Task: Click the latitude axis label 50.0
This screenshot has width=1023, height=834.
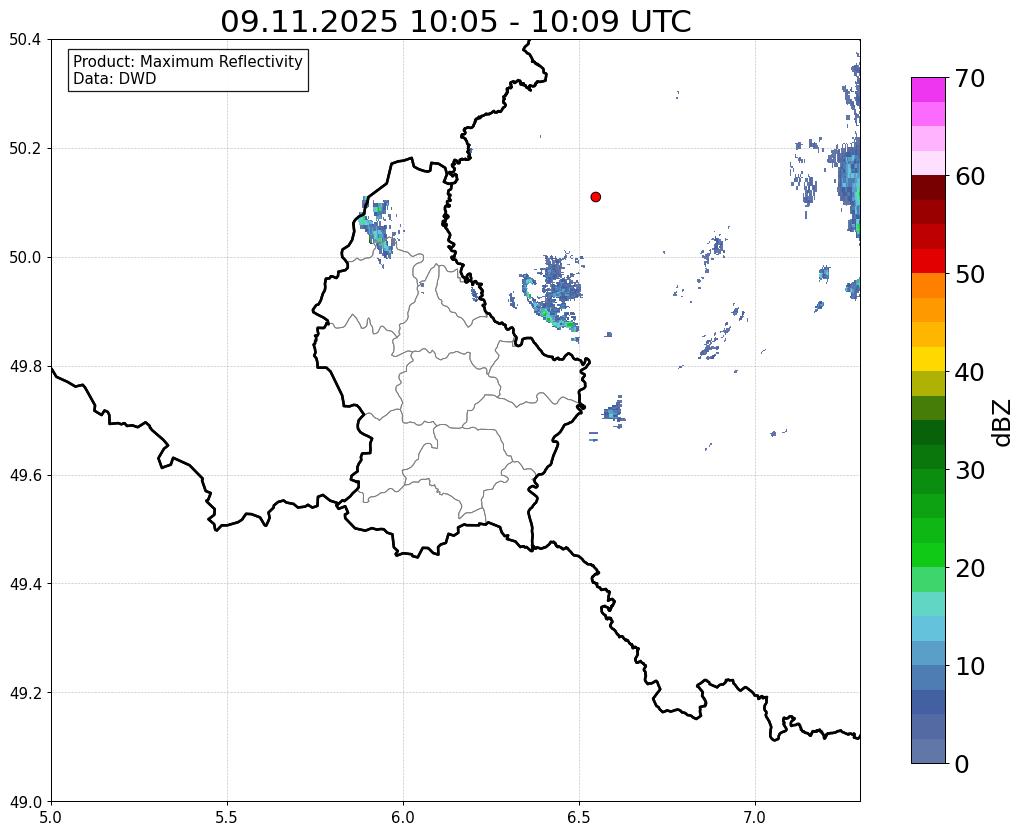Action: click(25, 258)
